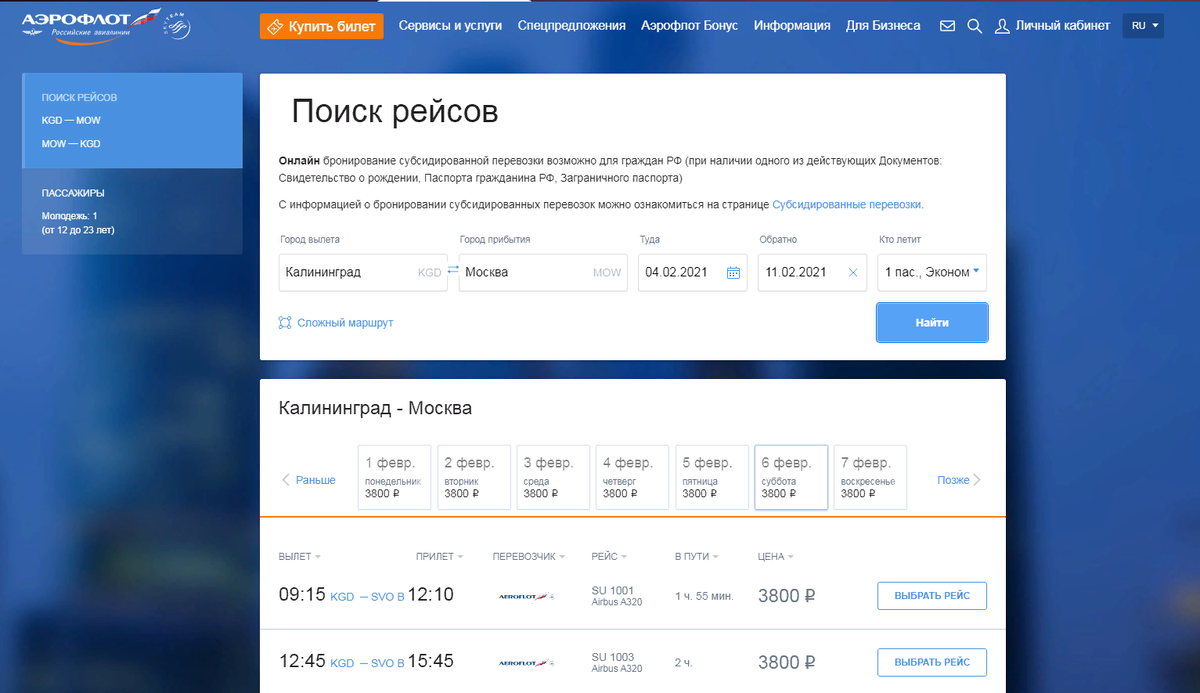
Task: Open calendar icon in Туда date field
Action: (x=733, y=272)
